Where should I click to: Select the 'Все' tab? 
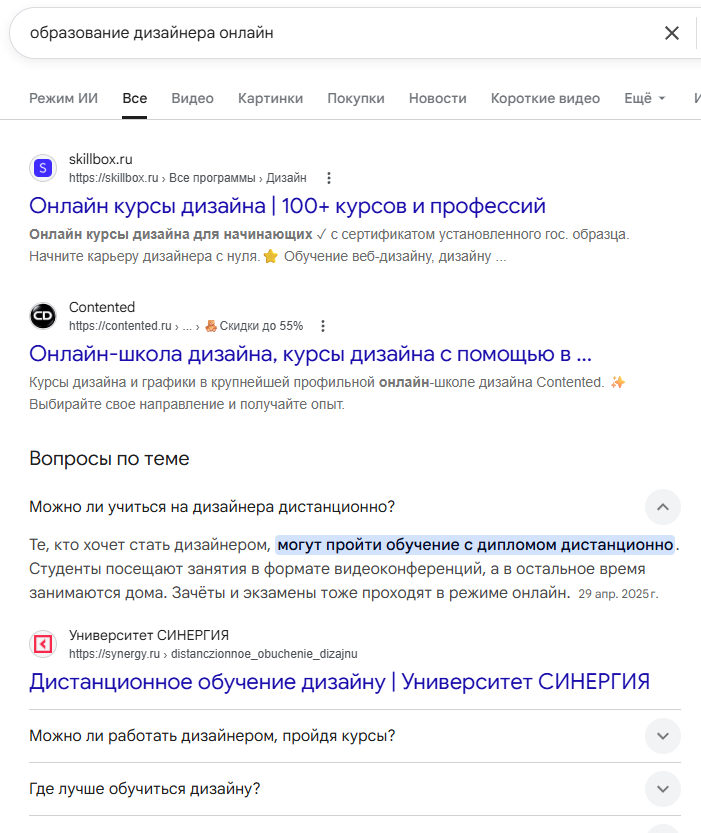coord(134,98)
